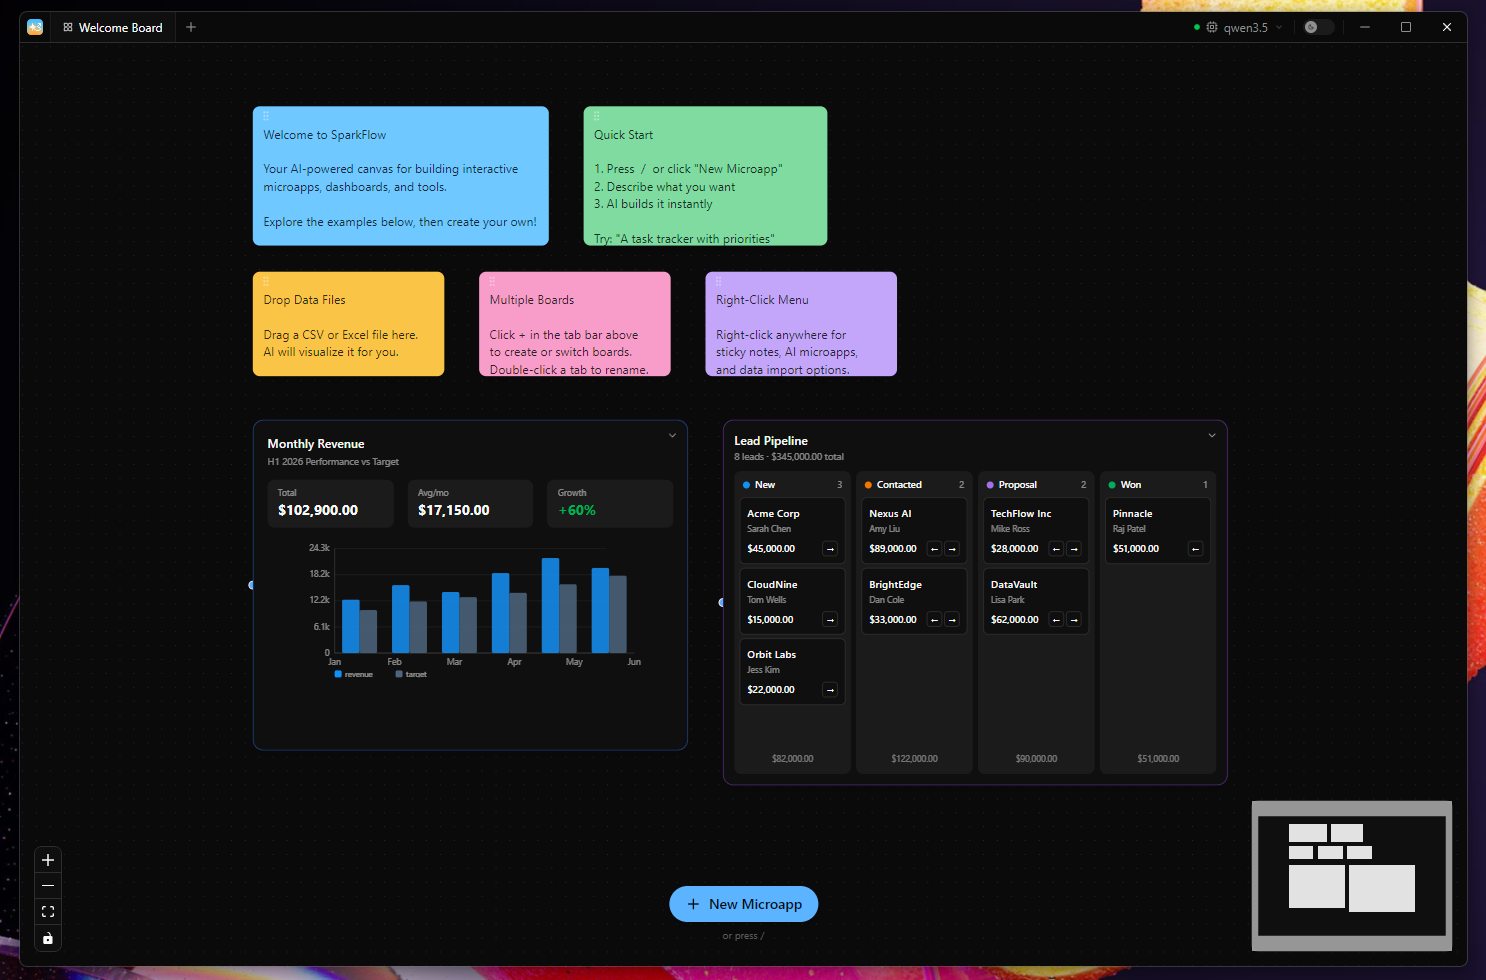Advance Acme Corp lead with its right arrow

pos(829,548)
